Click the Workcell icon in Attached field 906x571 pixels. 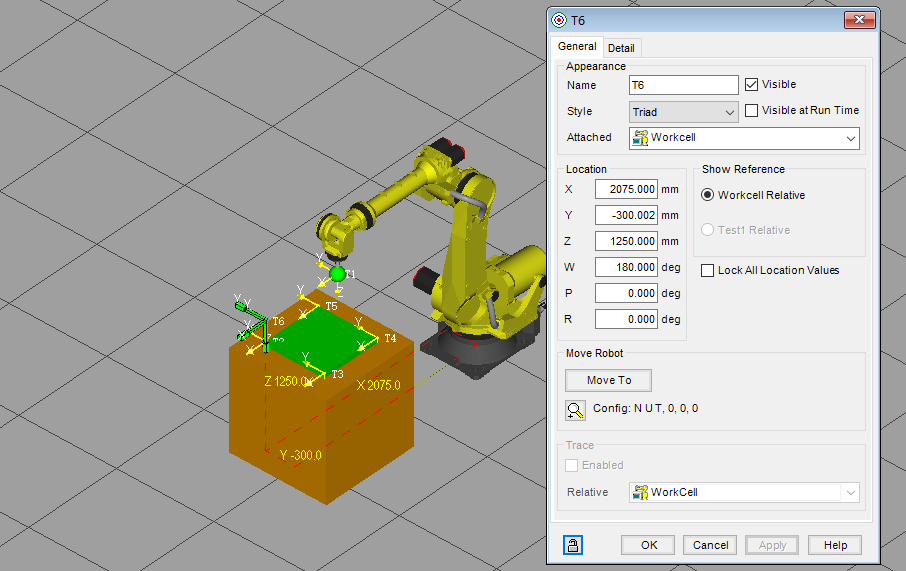[x=640, y=138]
